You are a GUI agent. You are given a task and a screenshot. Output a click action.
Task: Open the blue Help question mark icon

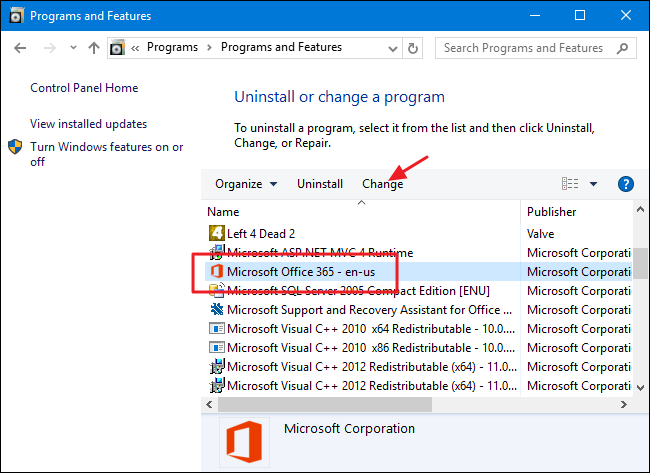(626, 184)
